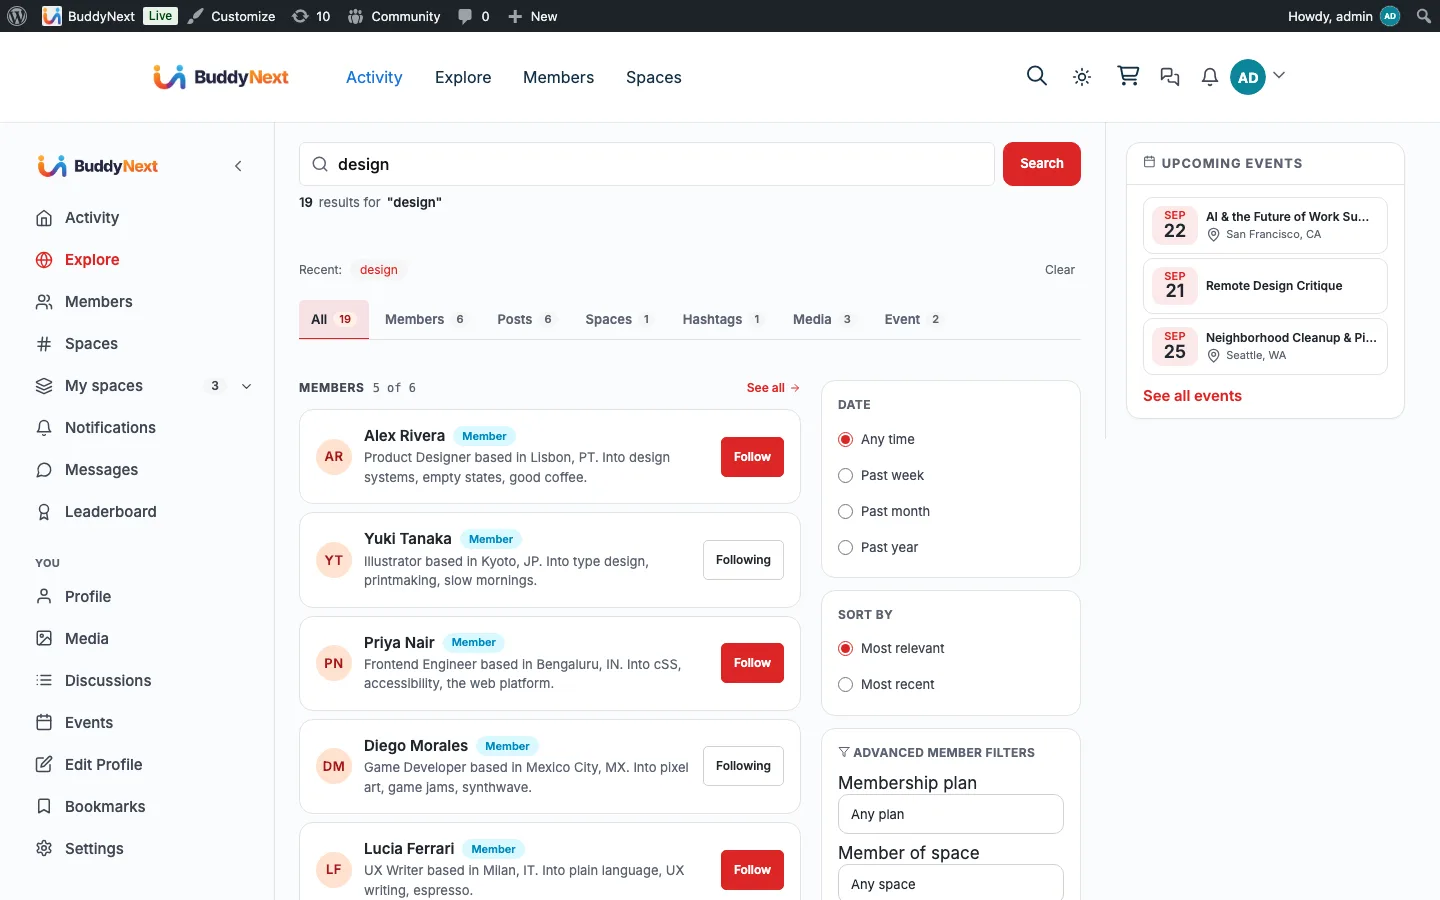Click the WordPress logo in admin bar

point(17,16)
